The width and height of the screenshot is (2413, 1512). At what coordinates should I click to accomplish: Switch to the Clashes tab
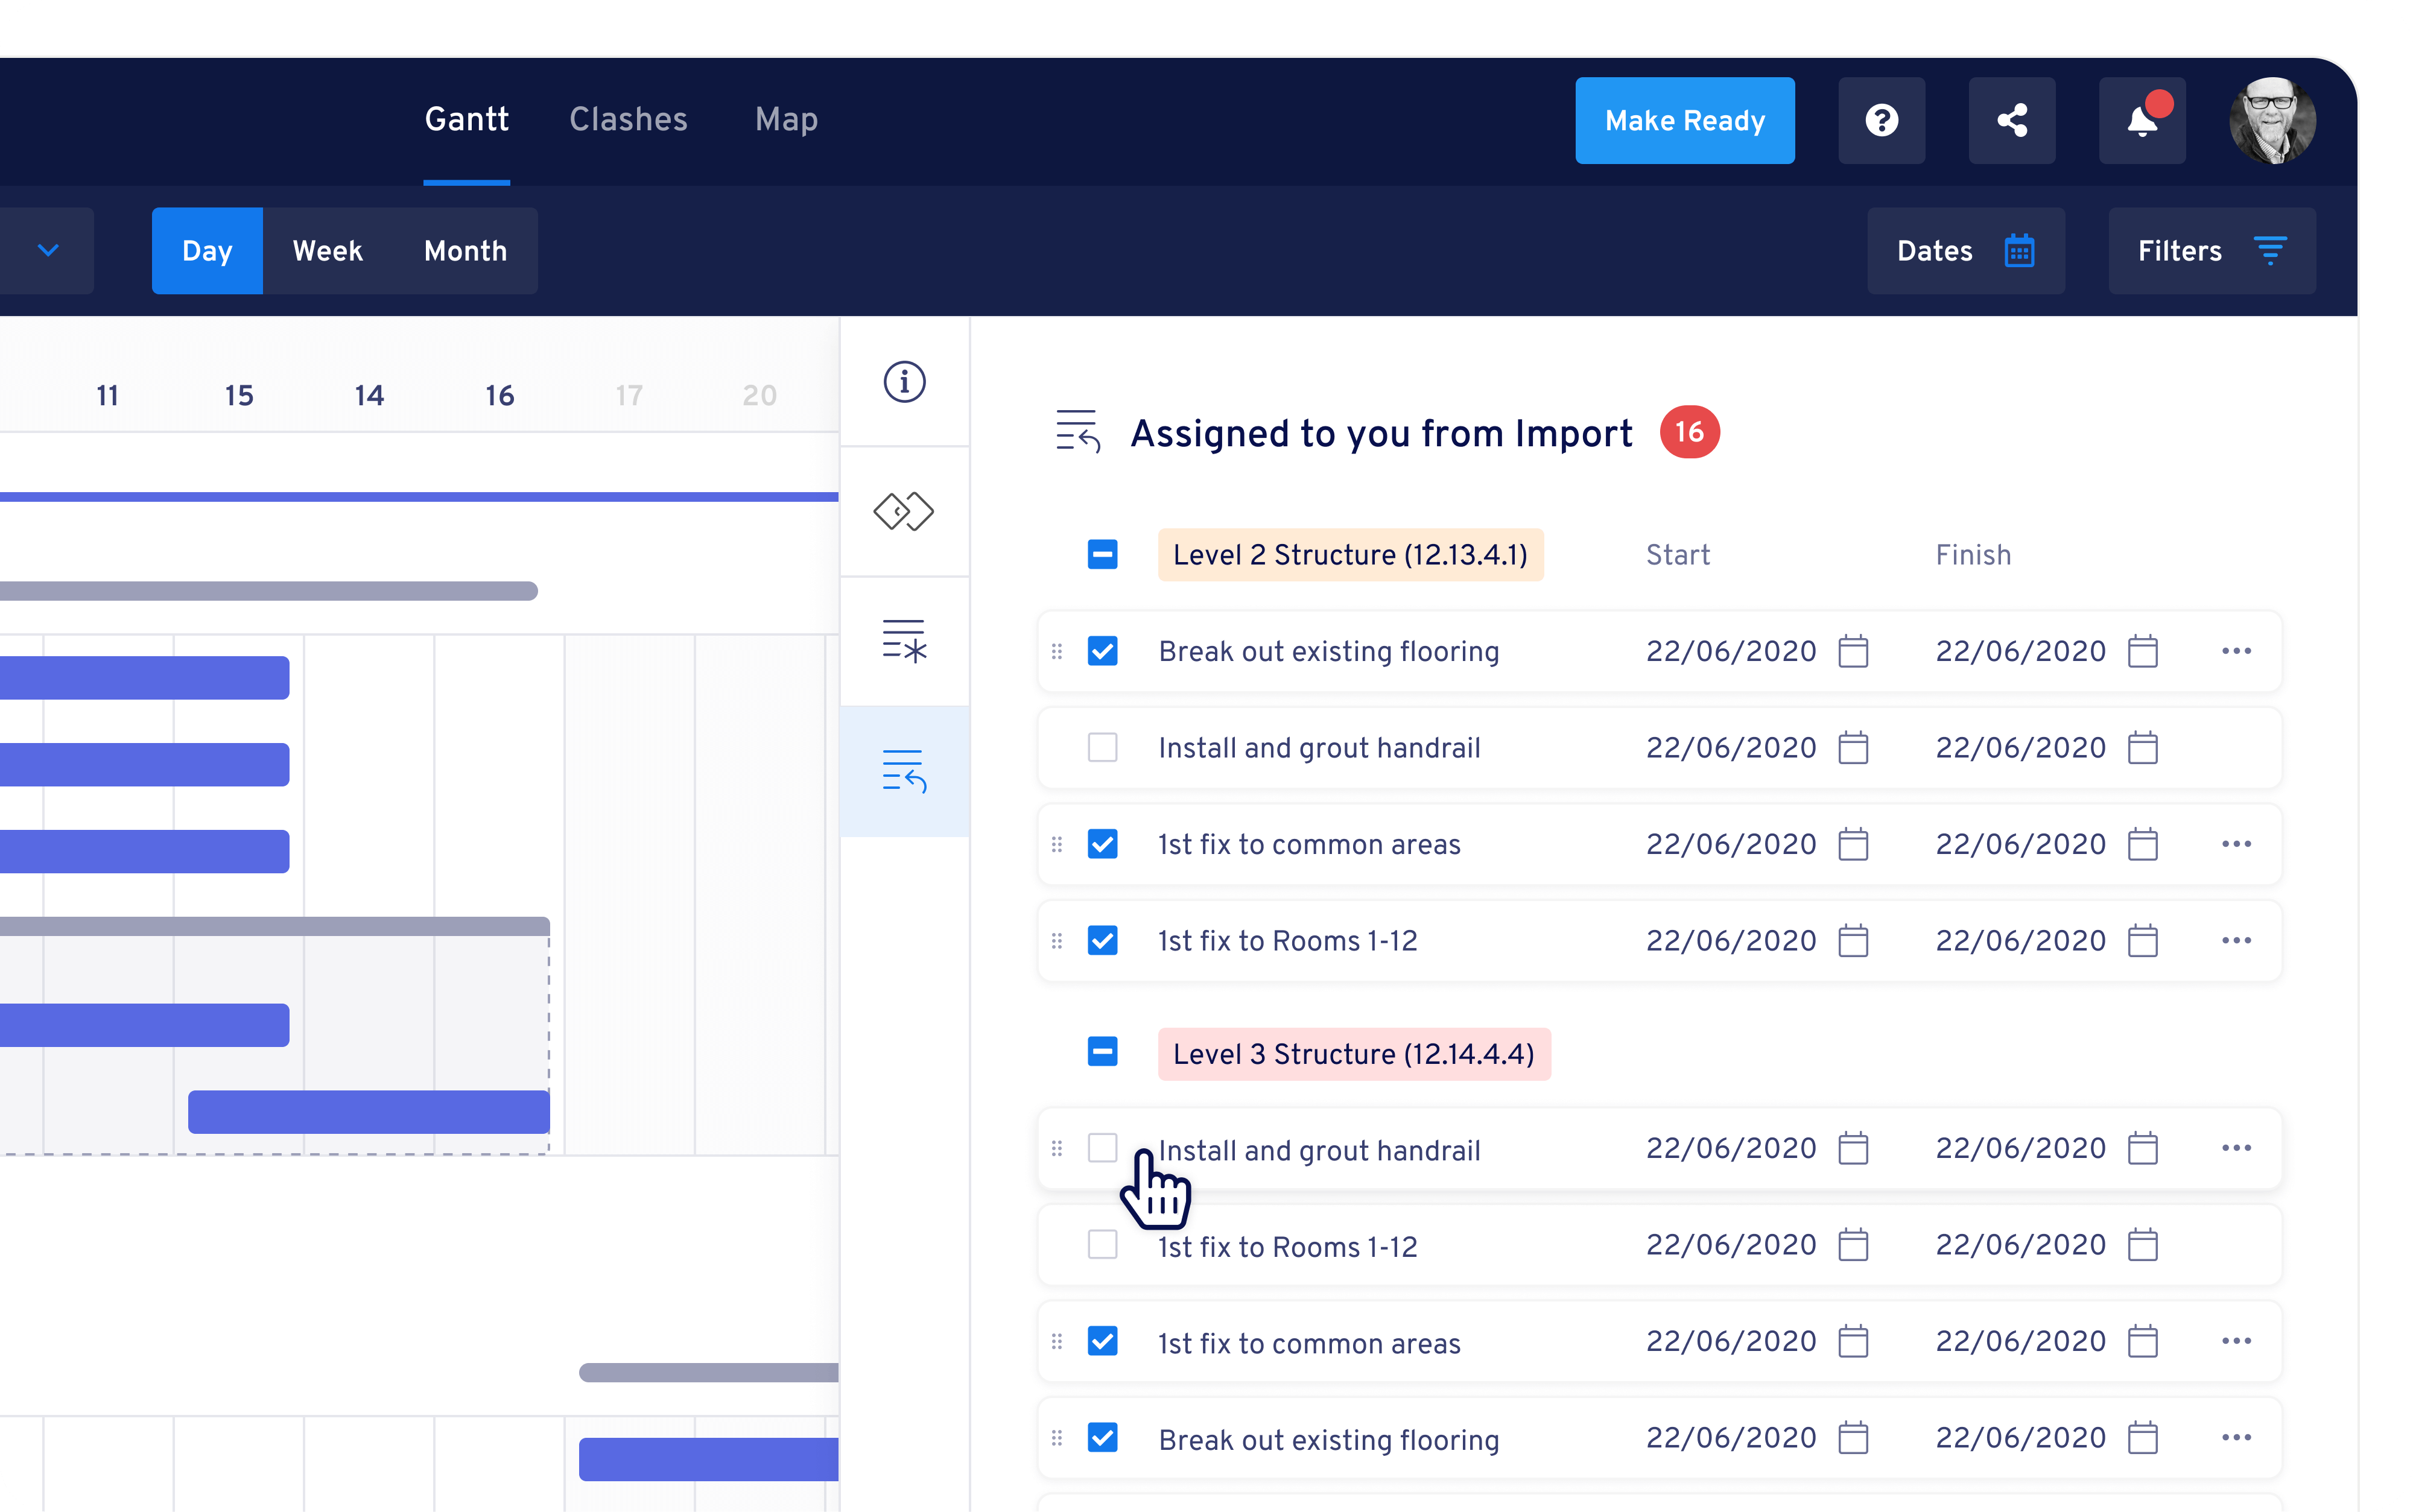[628, 120]
